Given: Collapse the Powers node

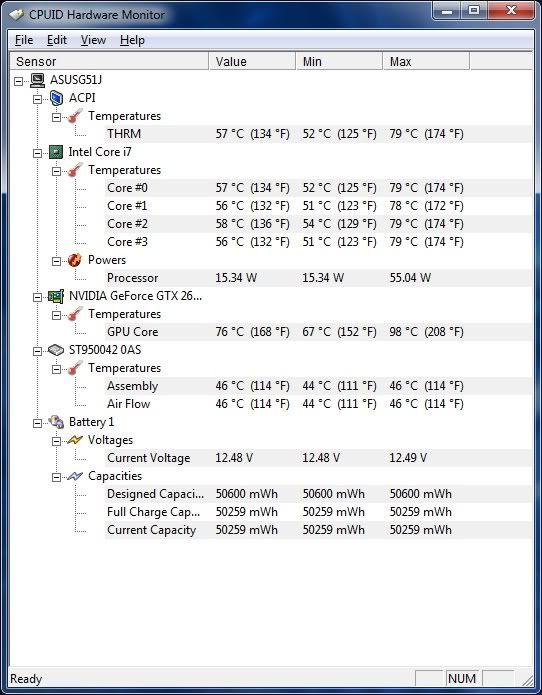Looking at the screenshot, I should pyautogui.click(x=56, y=261).
